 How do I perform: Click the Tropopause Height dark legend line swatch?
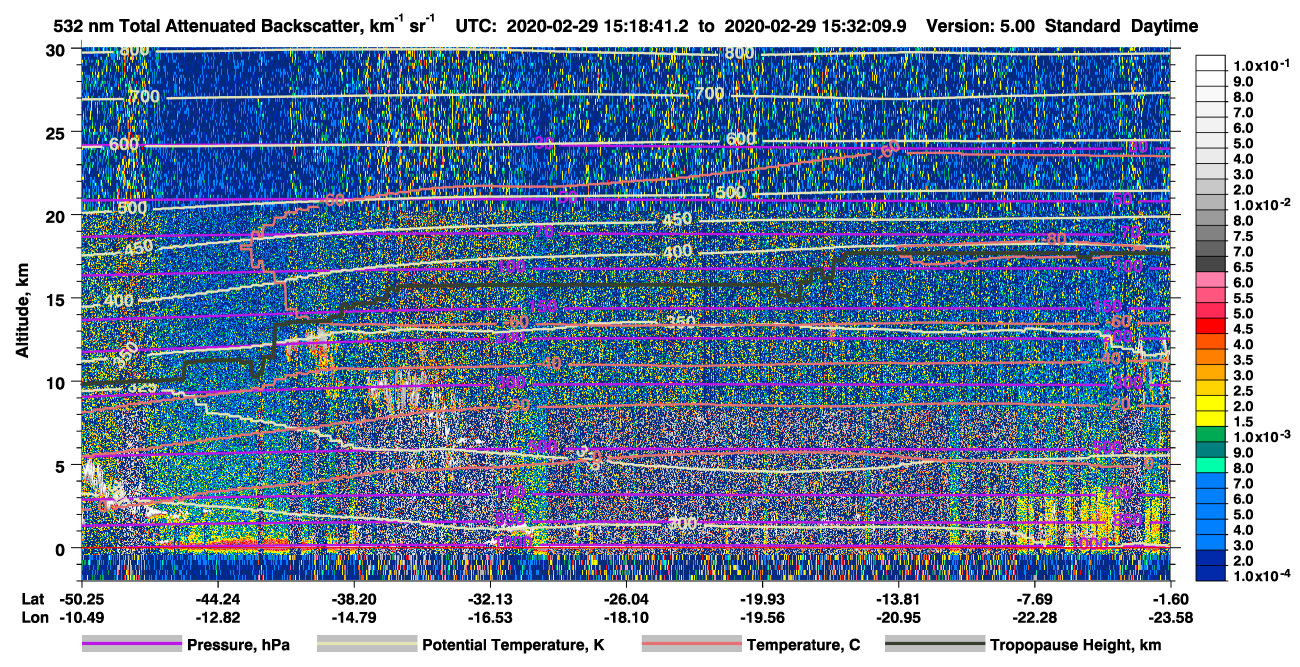pyautogui.click(x=935, y=645)
